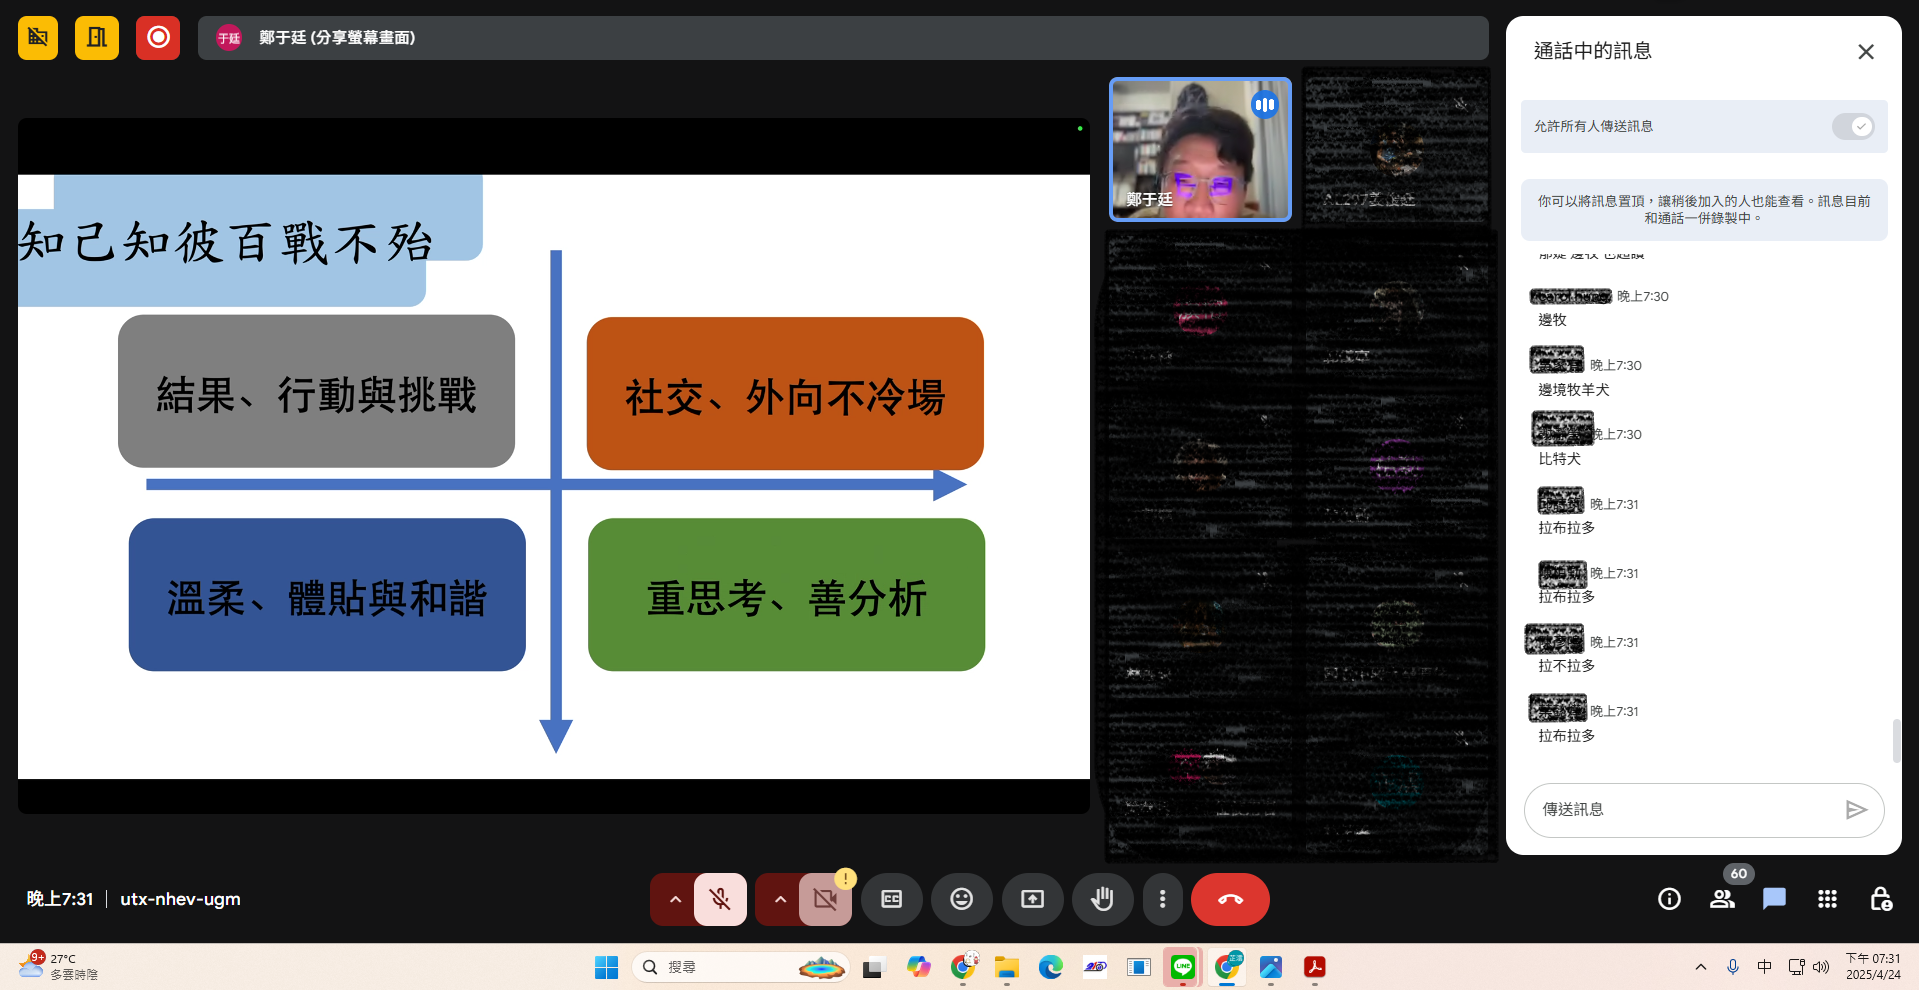The height and width of the screenshot is (990, 1919).
Task: Present your screen to the meeting
Action: point(1032,899)
